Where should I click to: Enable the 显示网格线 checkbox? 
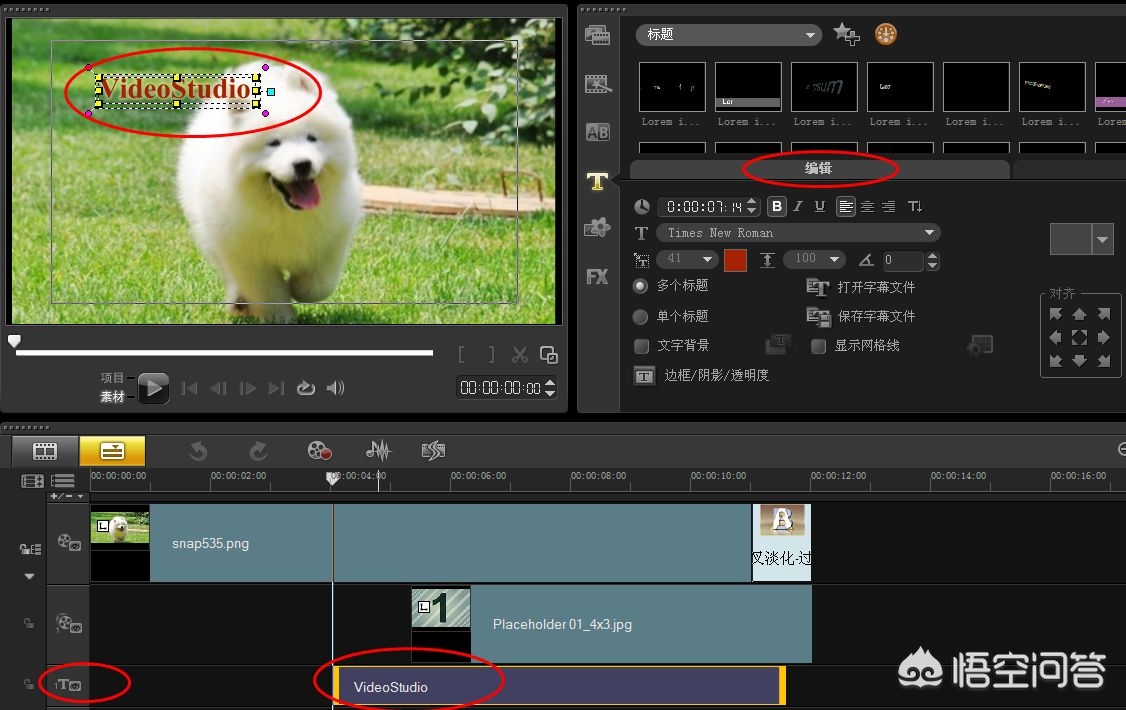tap(818, 346)
